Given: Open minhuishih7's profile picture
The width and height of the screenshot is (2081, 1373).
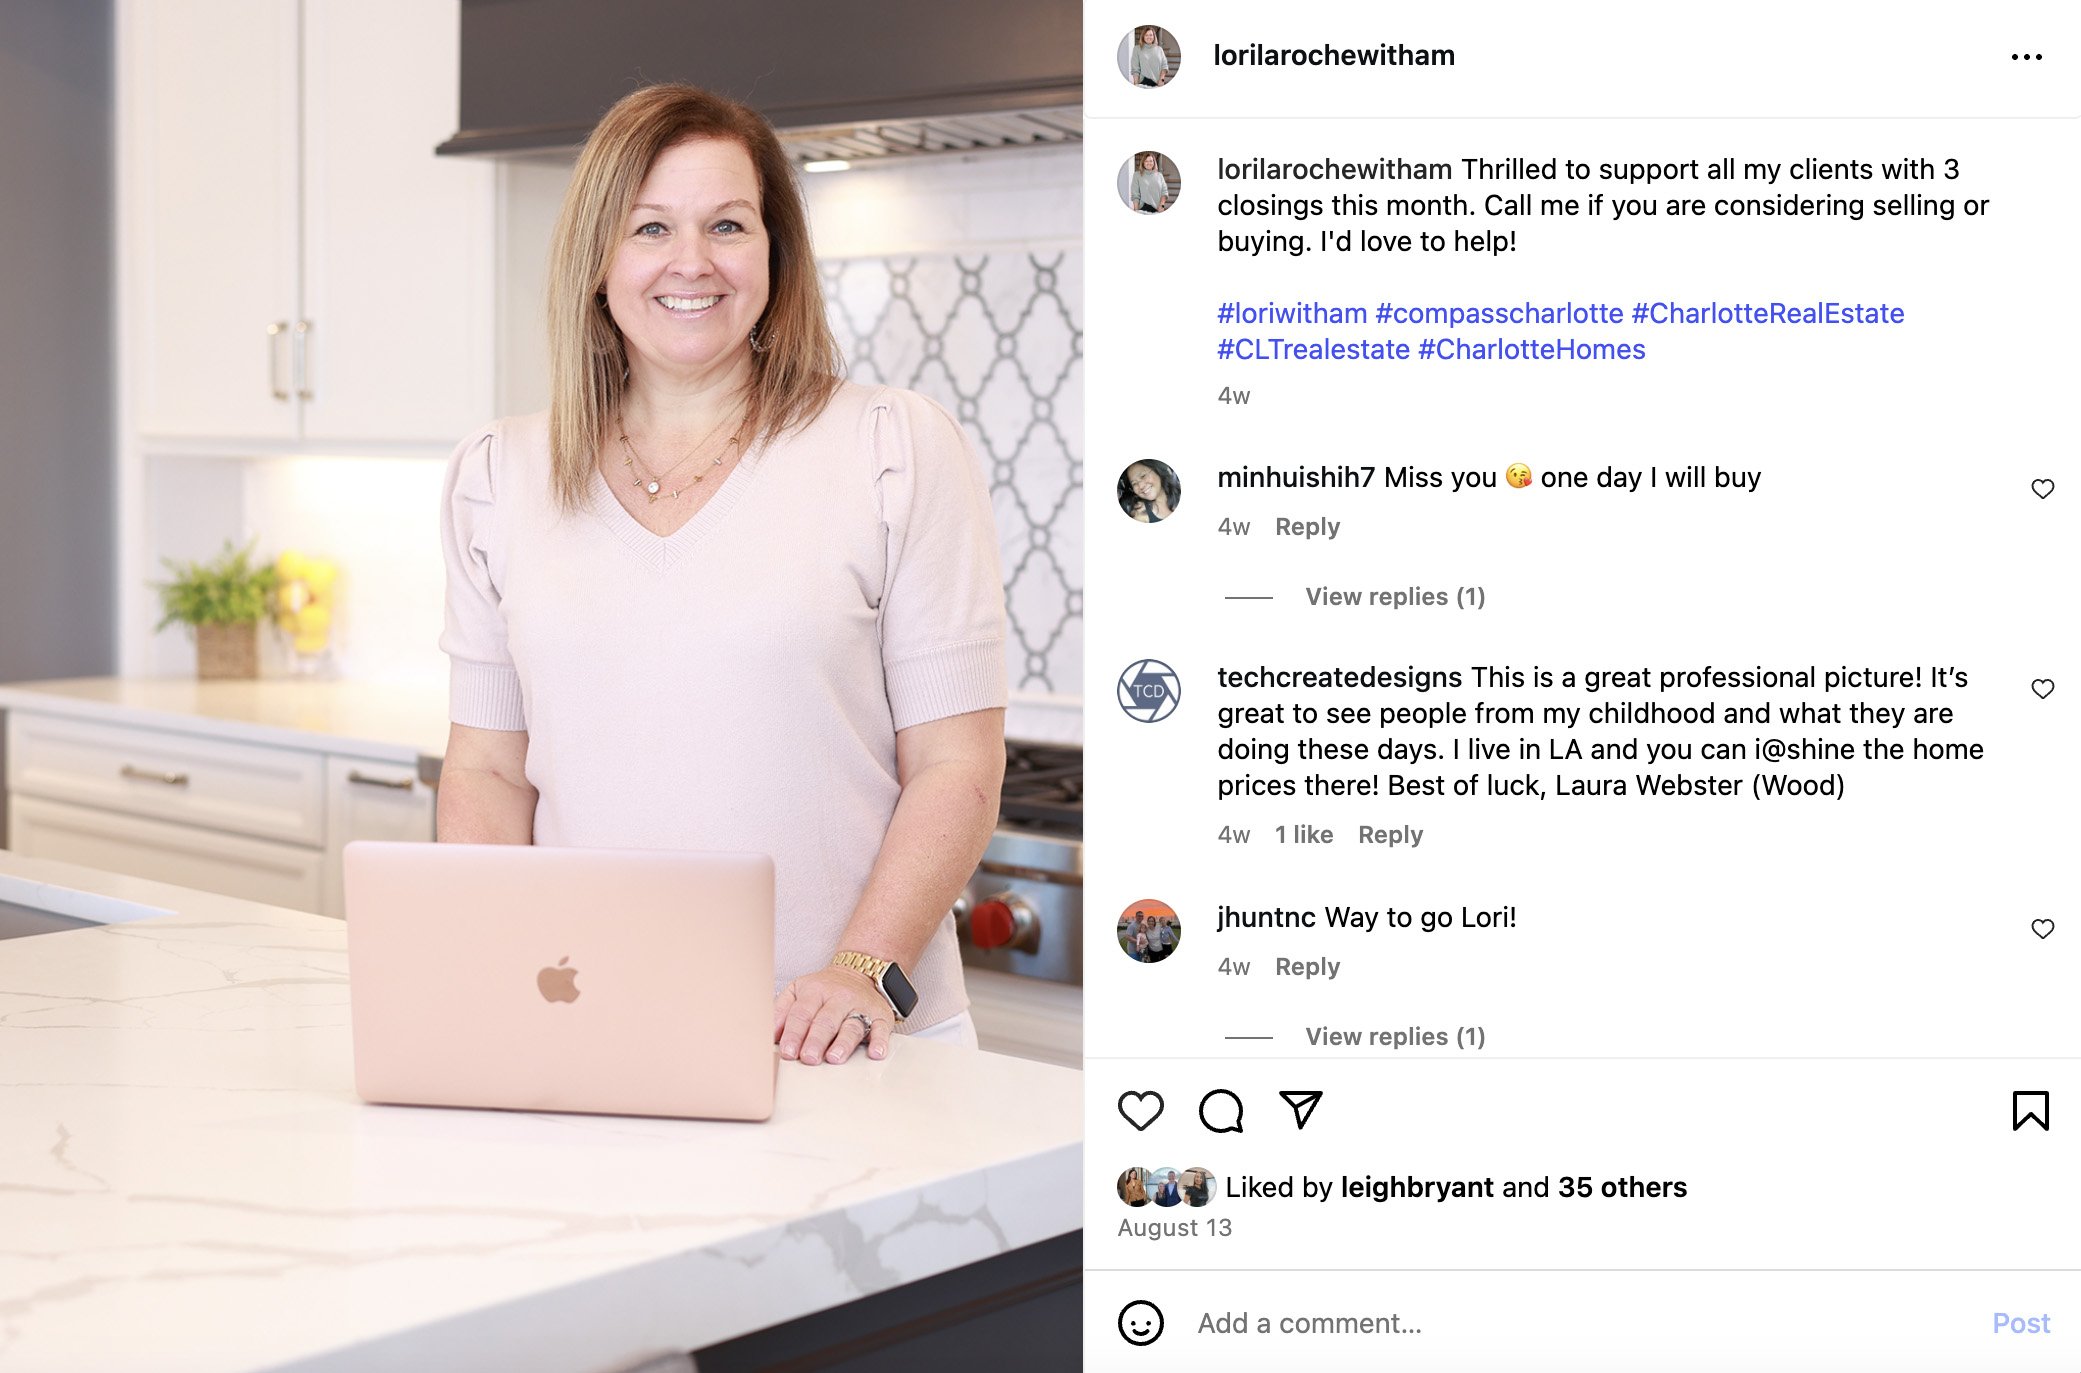Looking at the screenshot, I should (x=1148, y=491).
